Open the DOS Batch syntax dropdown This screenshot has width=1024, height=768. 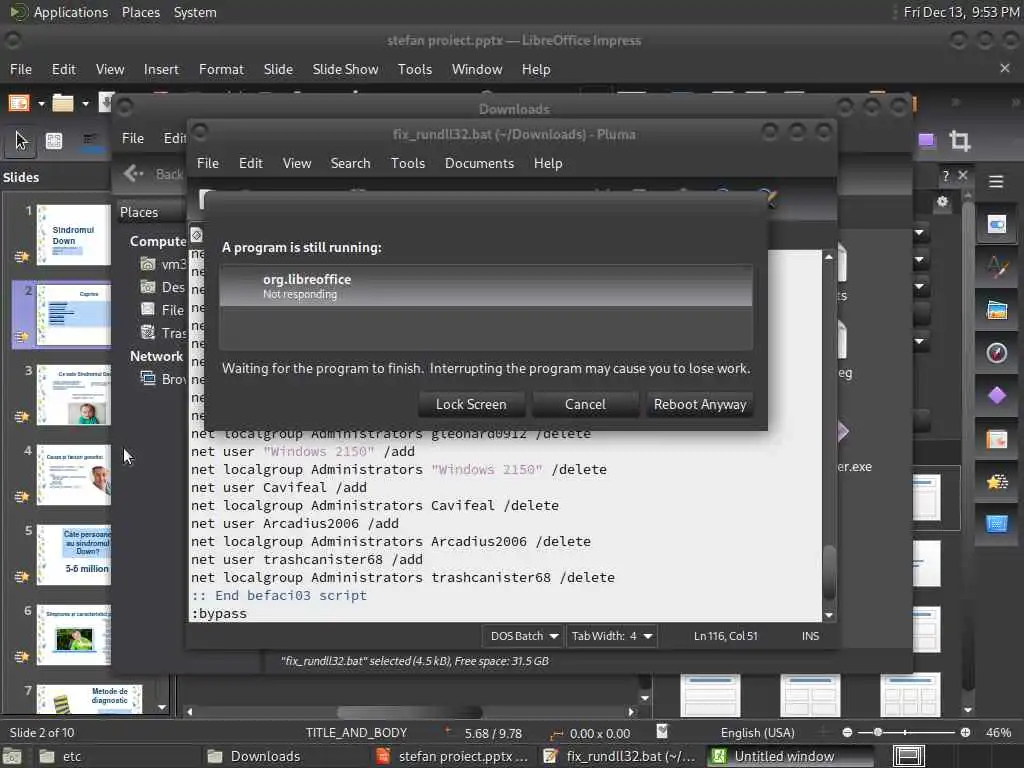[523, 635]
